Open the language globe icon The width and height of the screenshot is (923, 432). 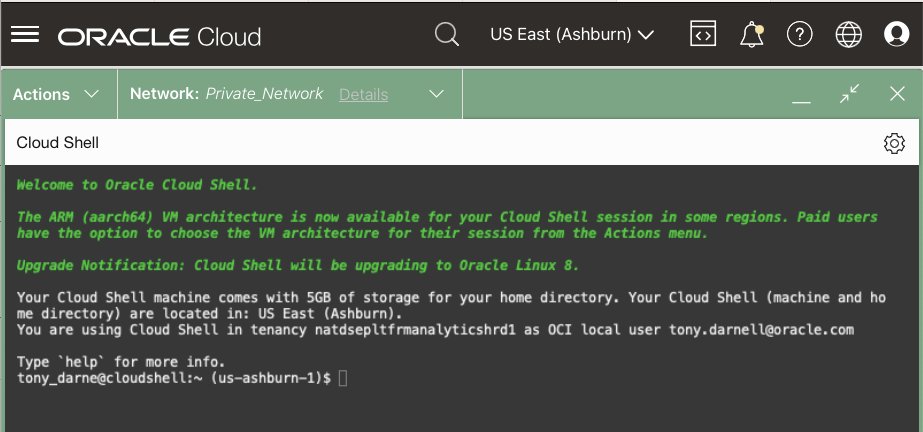tap(848, 35)
